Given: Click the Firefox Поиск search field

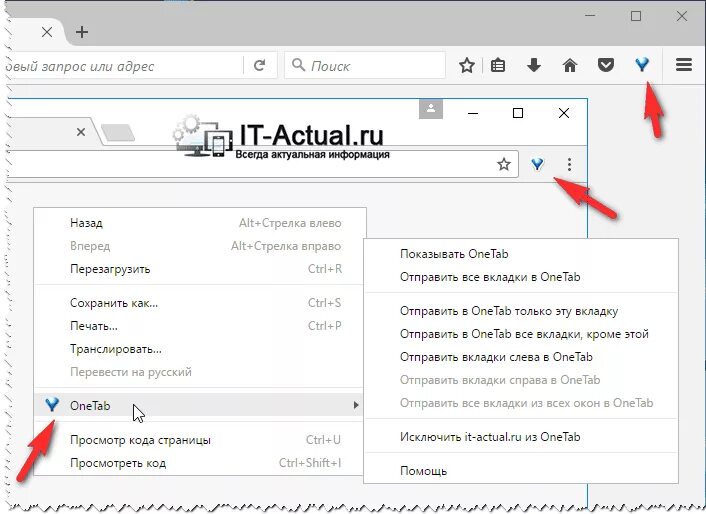Looking at the screenshot, I should click(365, 65).
